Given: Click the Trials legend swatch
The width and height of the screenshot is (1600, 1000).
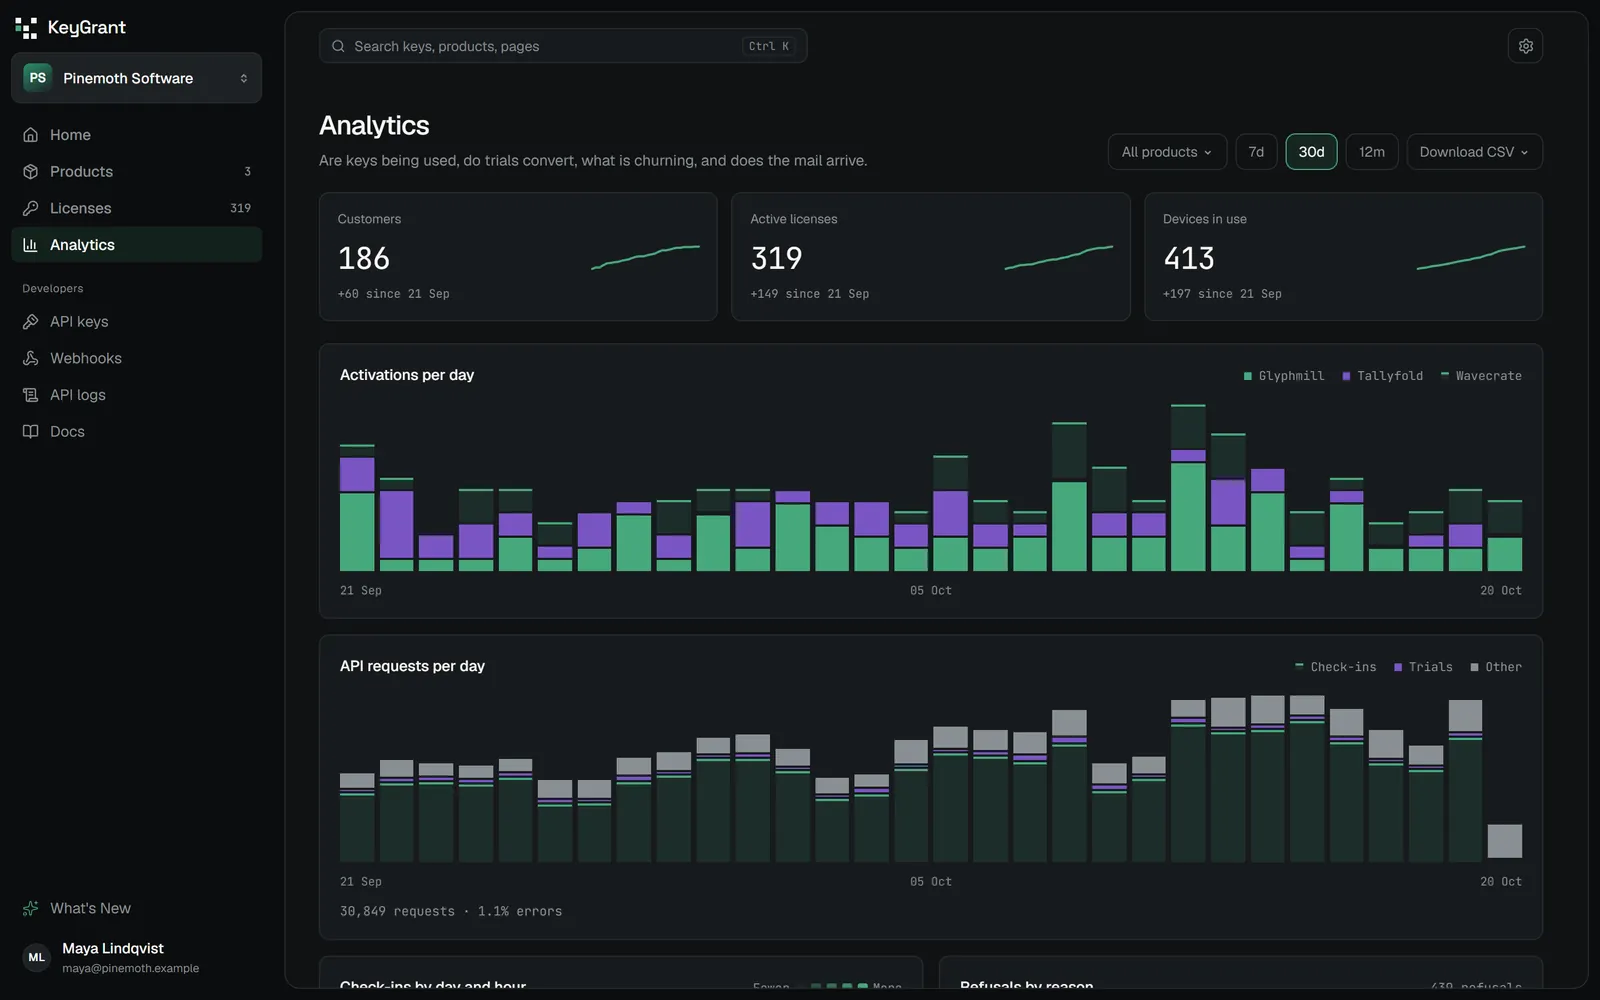Looking at the screenshot, I should (1398, 667).
